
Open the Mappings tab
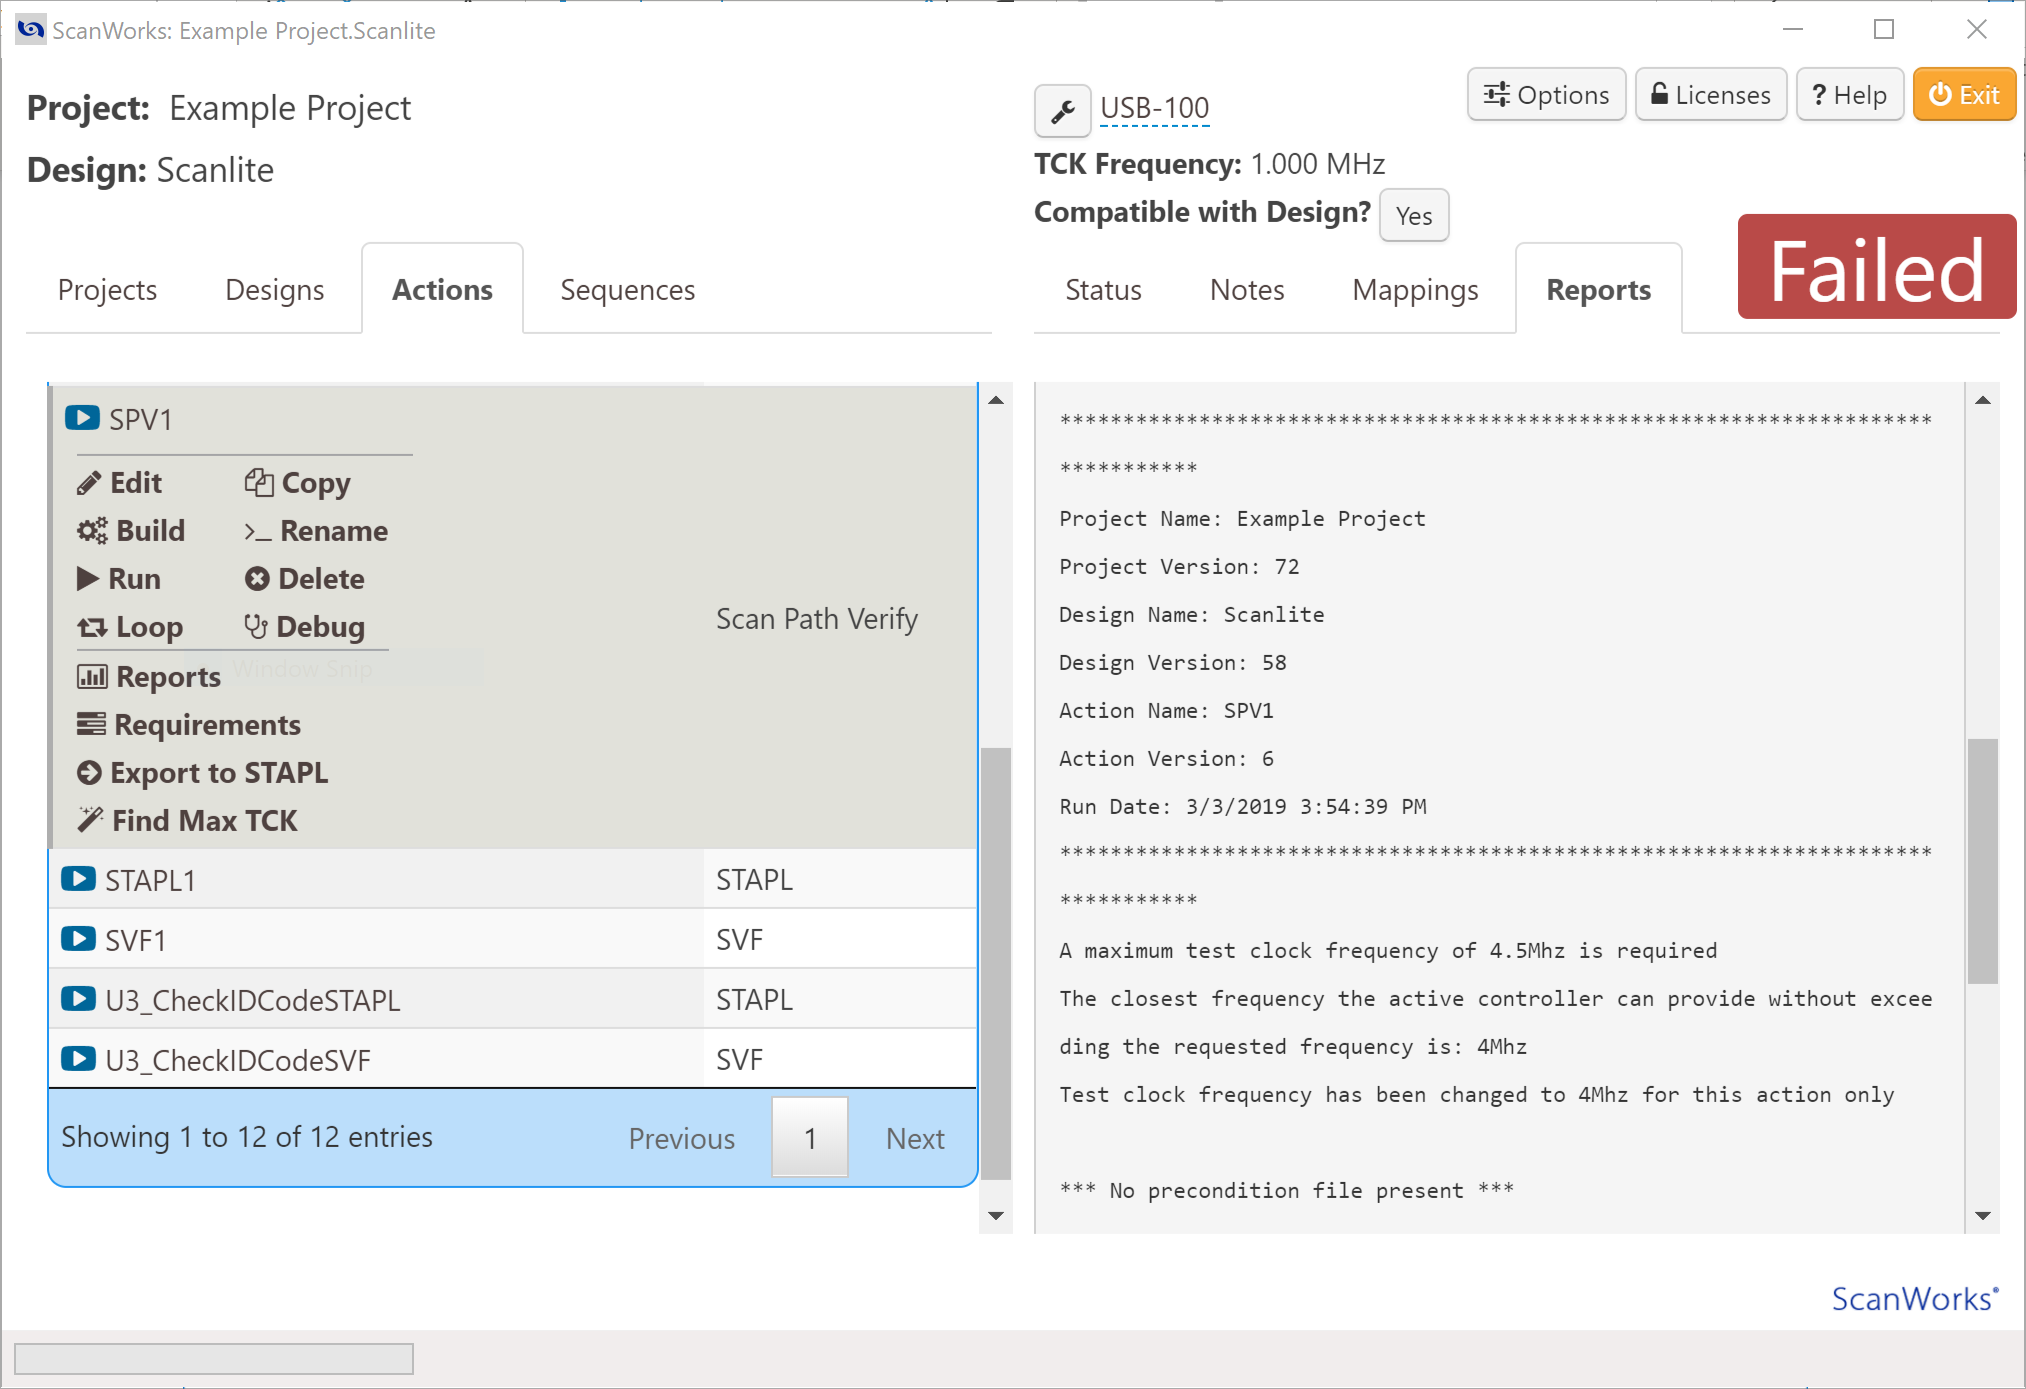click(1415, 290)
